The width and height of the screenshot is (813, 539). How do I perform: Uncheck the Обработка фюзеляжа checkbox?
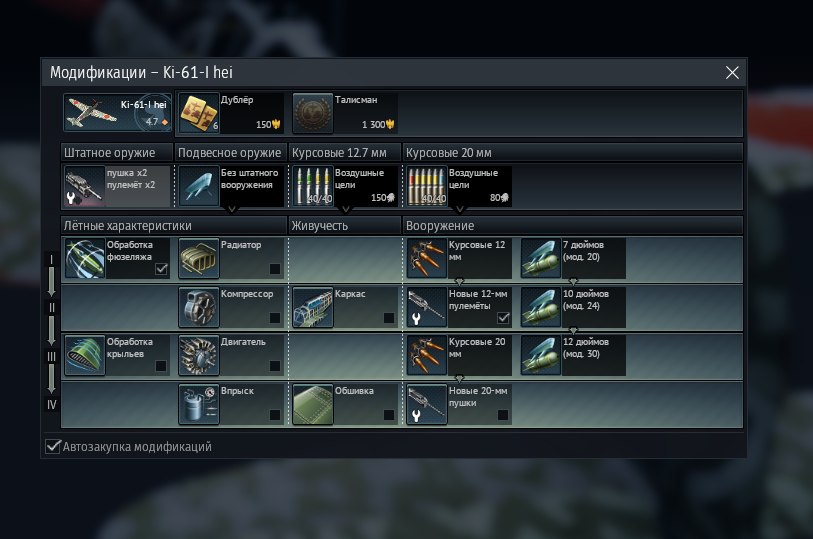click(161, 268)
